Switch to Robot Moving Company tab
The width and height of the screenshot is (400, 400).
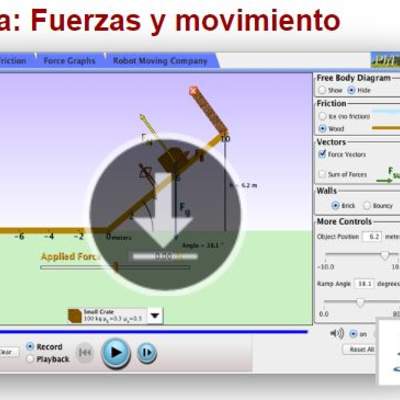[x=160, y=61]
